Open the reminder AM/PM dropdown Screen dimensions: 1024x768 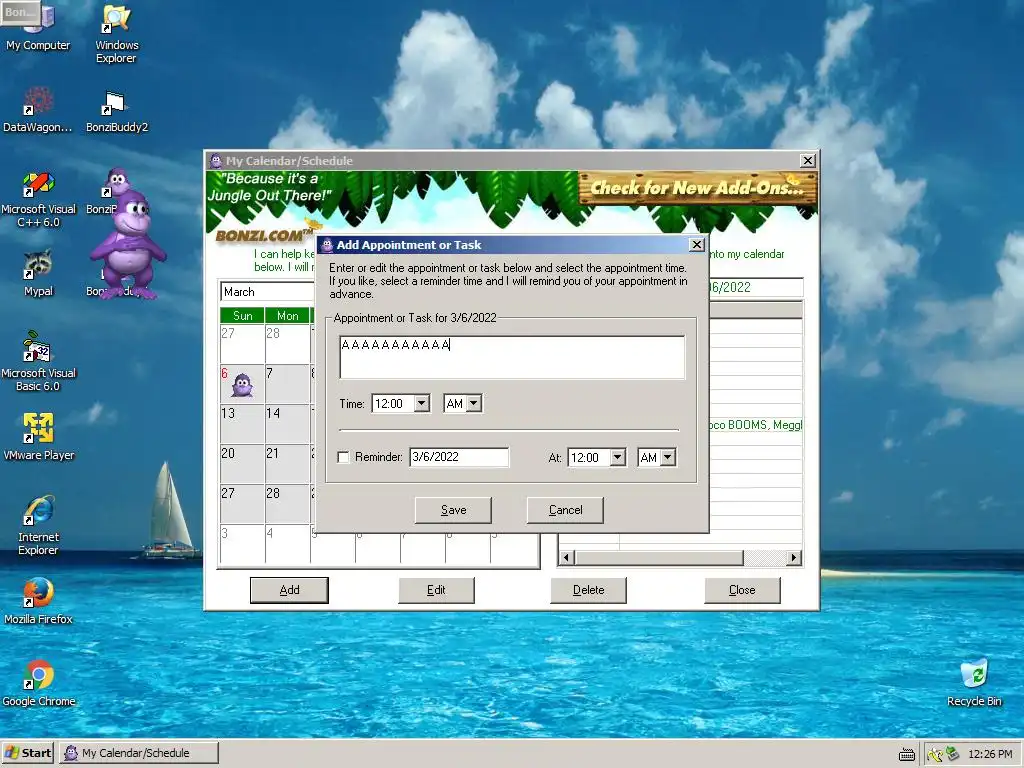[x=667, y=457]
